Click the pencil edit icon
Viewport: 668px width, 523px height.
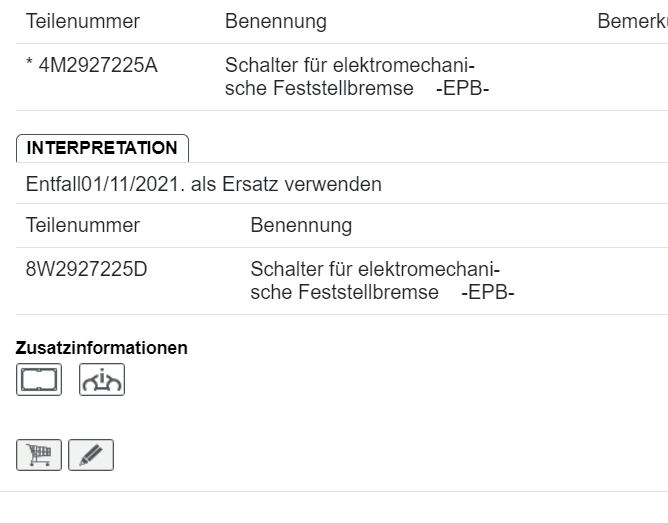click(x=91, y=455)
